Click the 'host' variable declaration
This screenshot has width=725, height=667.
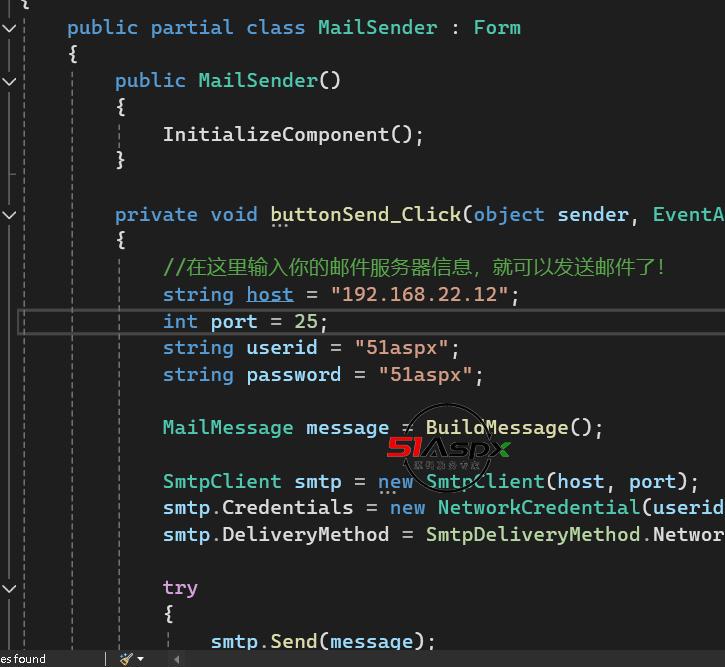point(270,295)
